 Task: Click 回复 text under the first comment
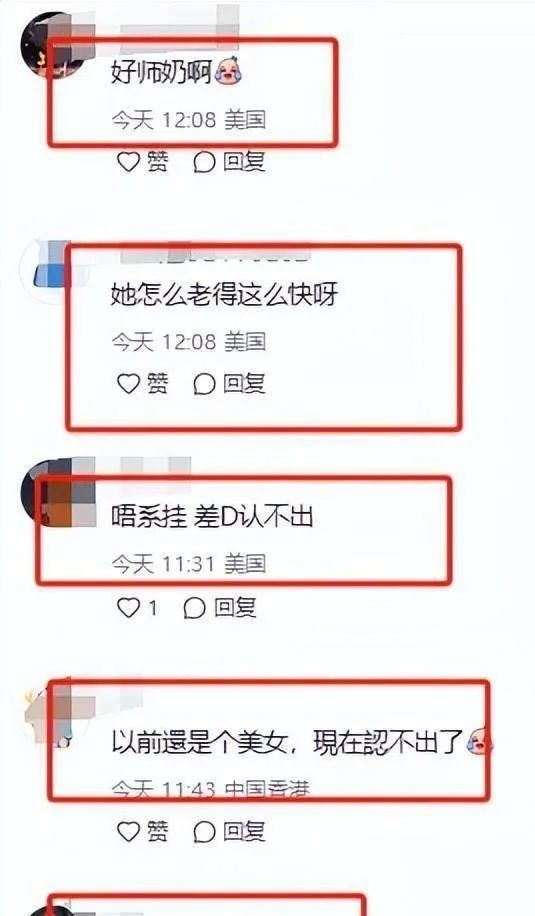click(244, 162)
